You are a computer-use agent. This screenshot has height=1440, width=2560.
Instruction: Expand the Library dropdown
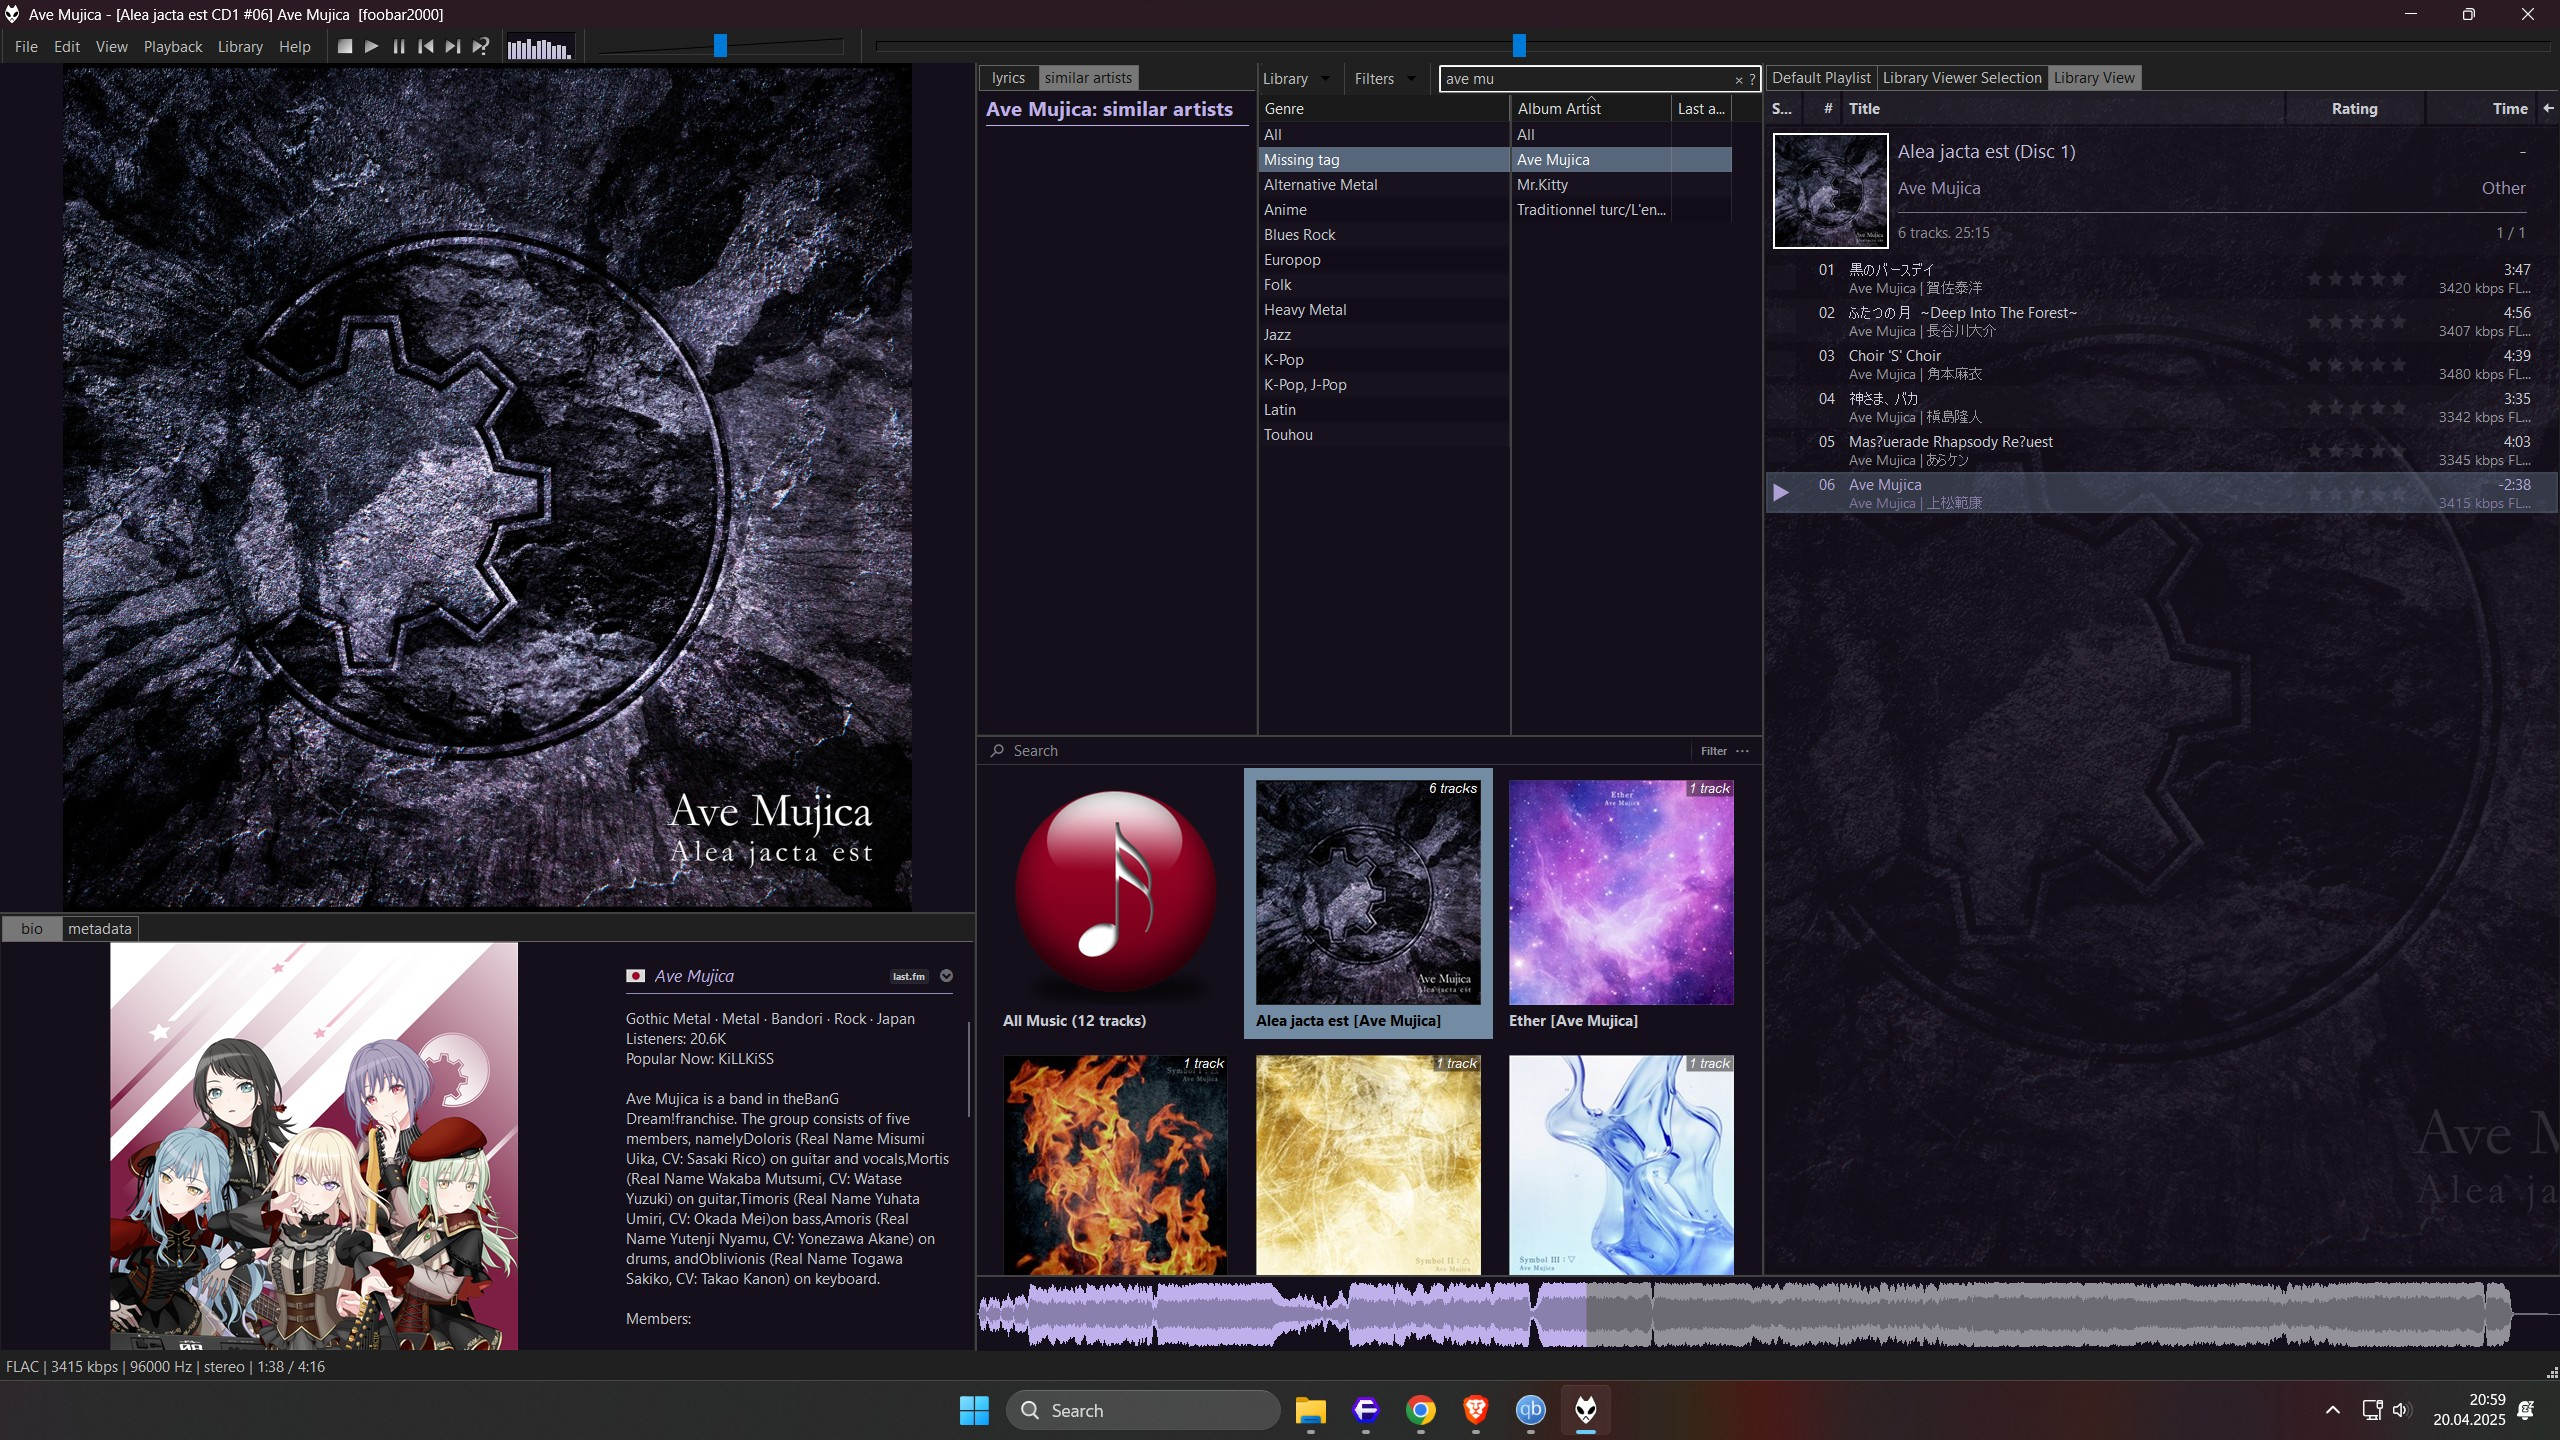pyautogui.click(x=1296, y=78)
